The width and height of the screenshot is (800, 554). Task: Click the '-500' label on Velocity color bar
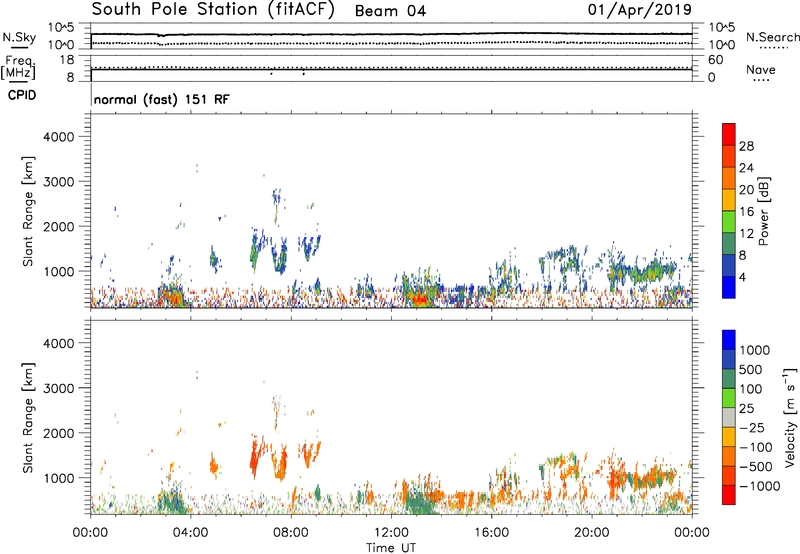(x=755, y=466)
